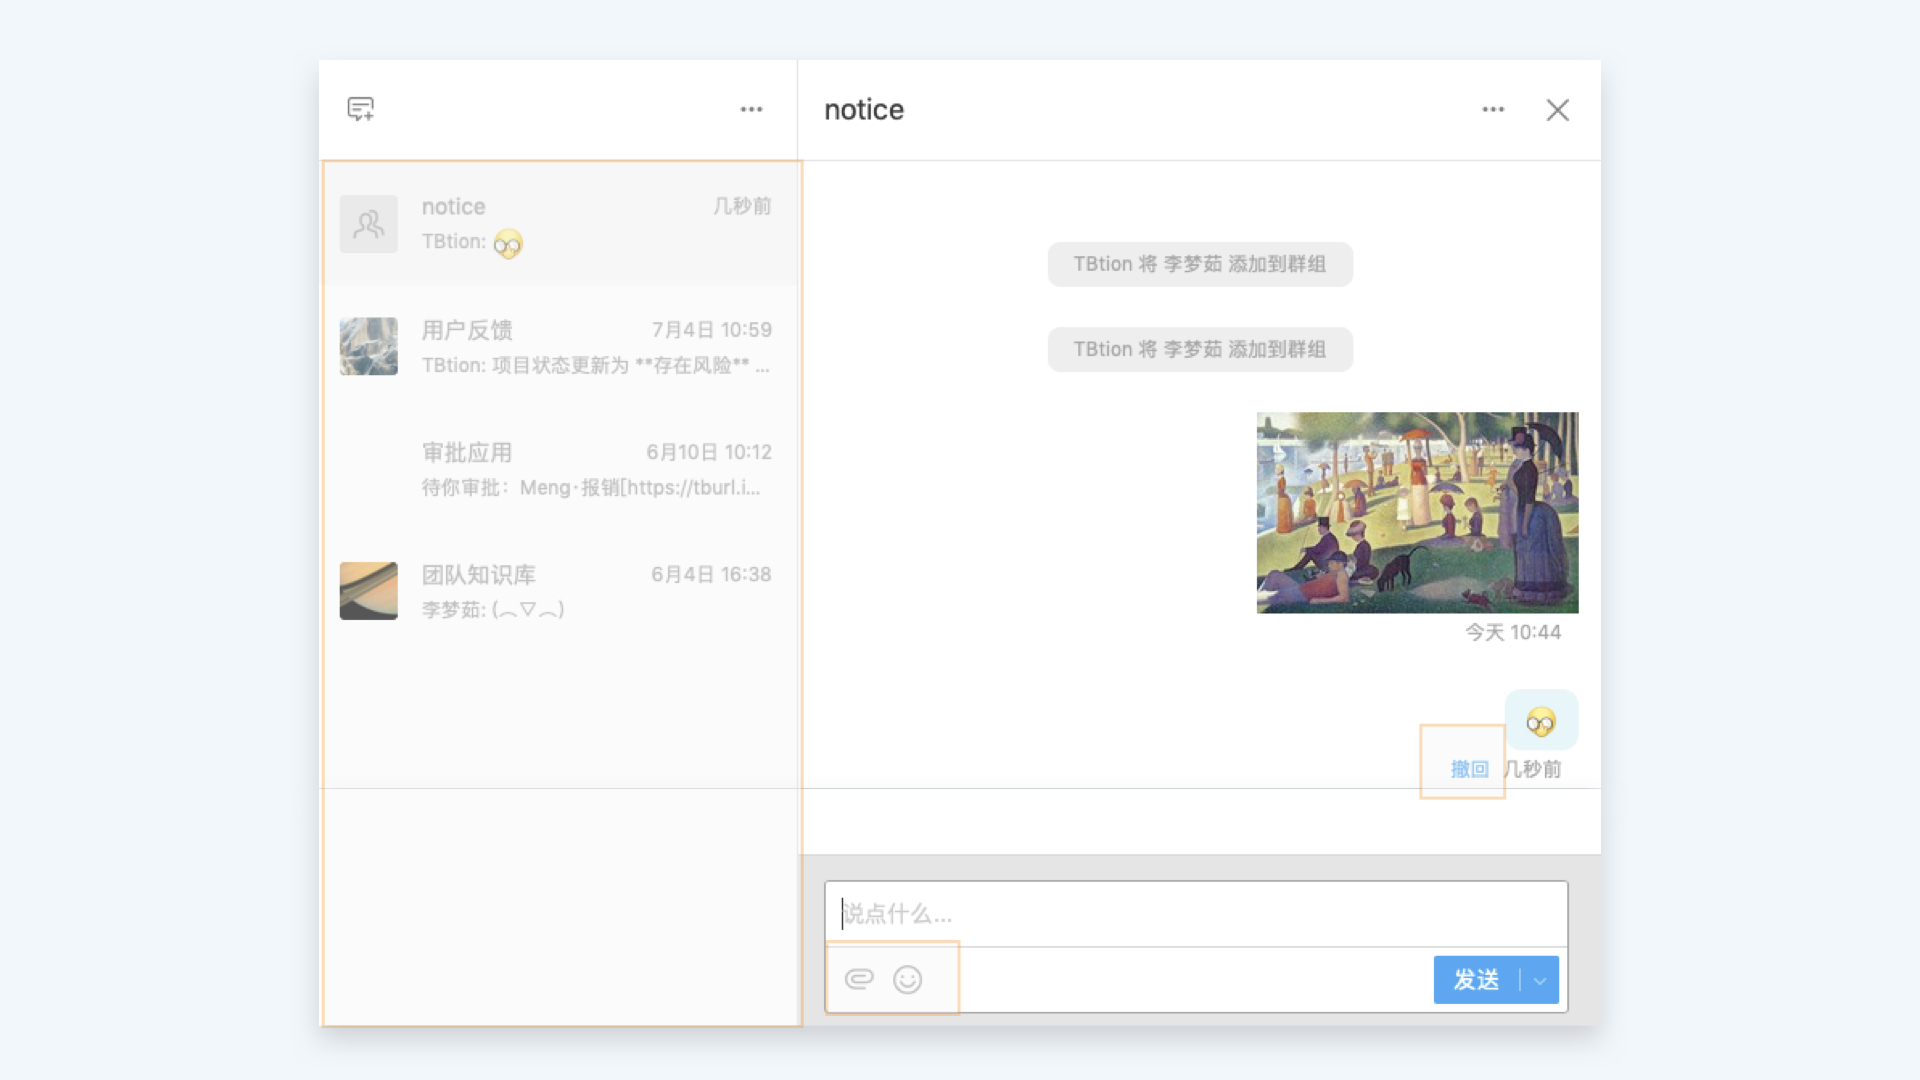Screen dimensions: 1920x1080
Task: Click the 今天 10:44 timestamp
Action: click(x=1513, y=632)
